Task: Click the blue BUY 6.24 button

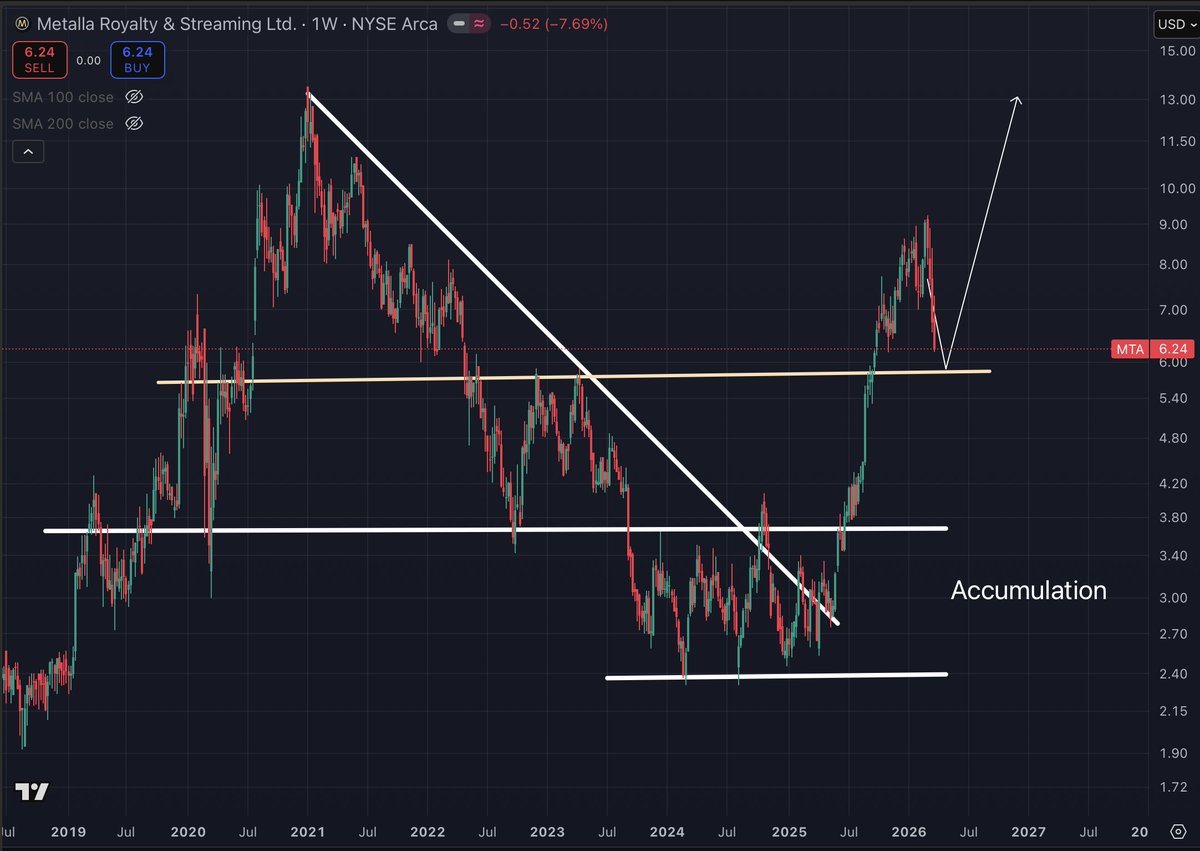Action: point(139,60)
